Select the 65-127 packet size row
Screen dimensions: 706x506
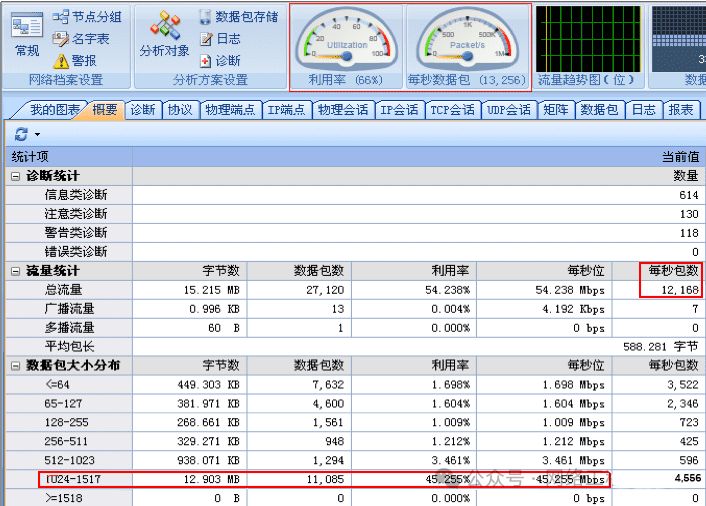click(x=353, y=403)
